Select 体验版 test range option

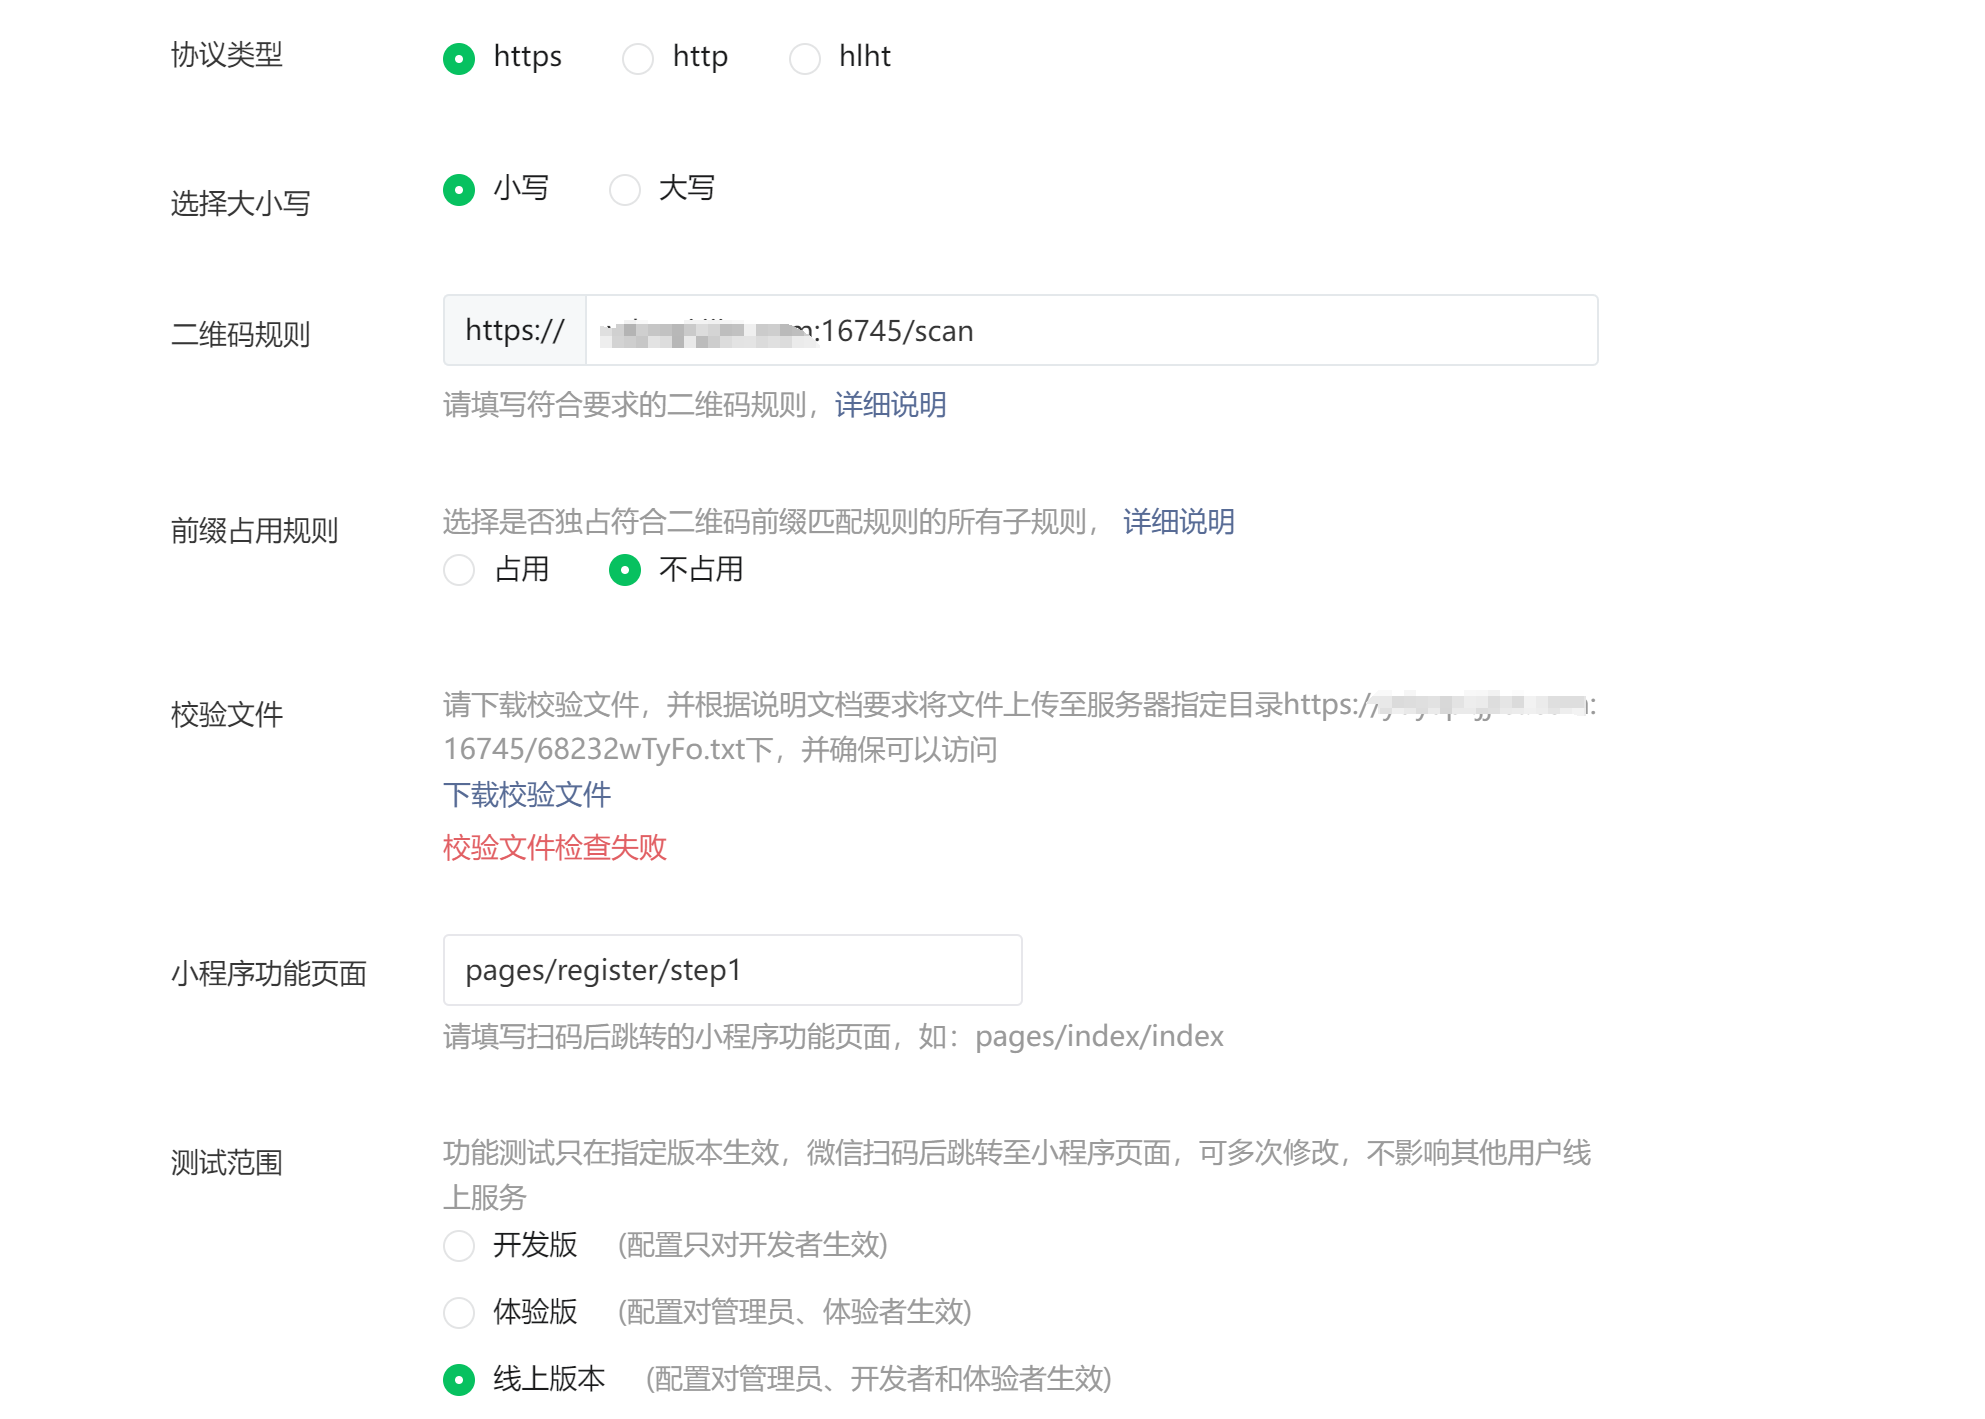(x=459, y=1312)
